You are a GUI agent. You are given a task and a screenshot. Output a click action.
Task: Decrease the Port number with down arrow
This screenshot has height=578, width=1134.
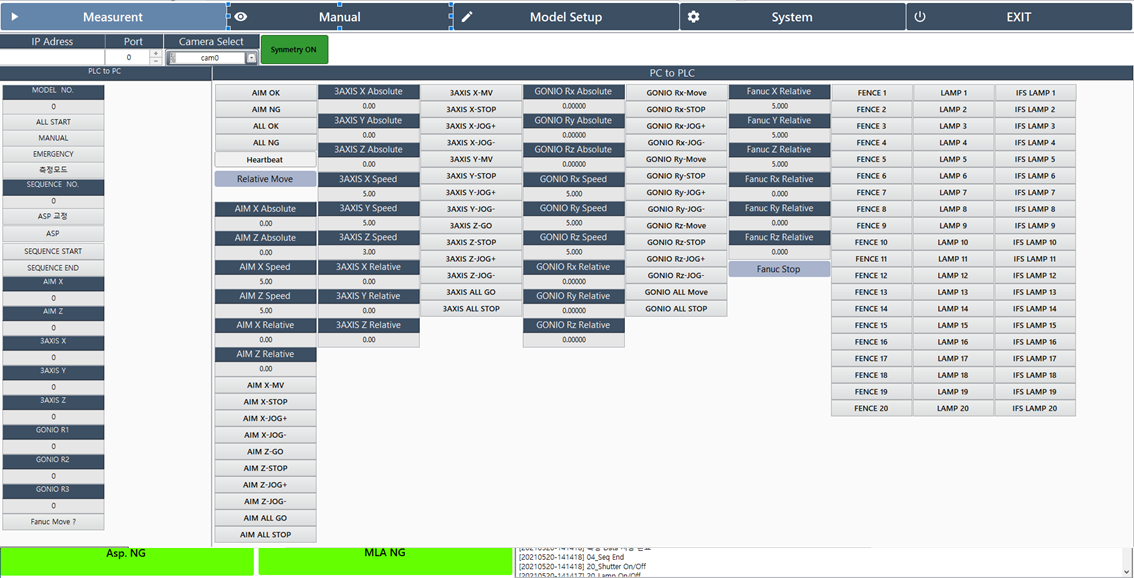pos(155,62)
